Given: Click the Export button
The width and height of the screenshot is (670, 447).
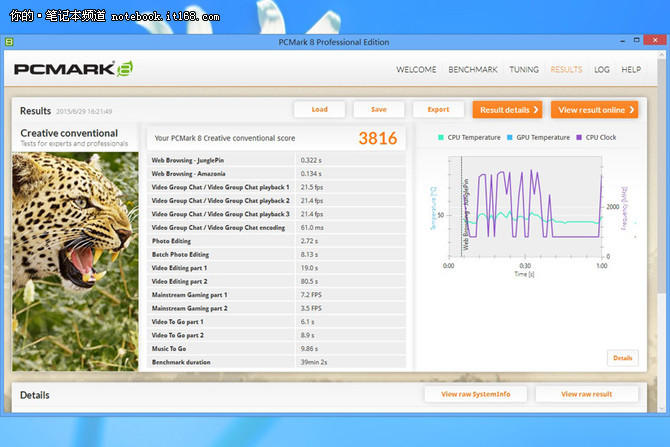Looking at the screenshot, I should (438, 109).
